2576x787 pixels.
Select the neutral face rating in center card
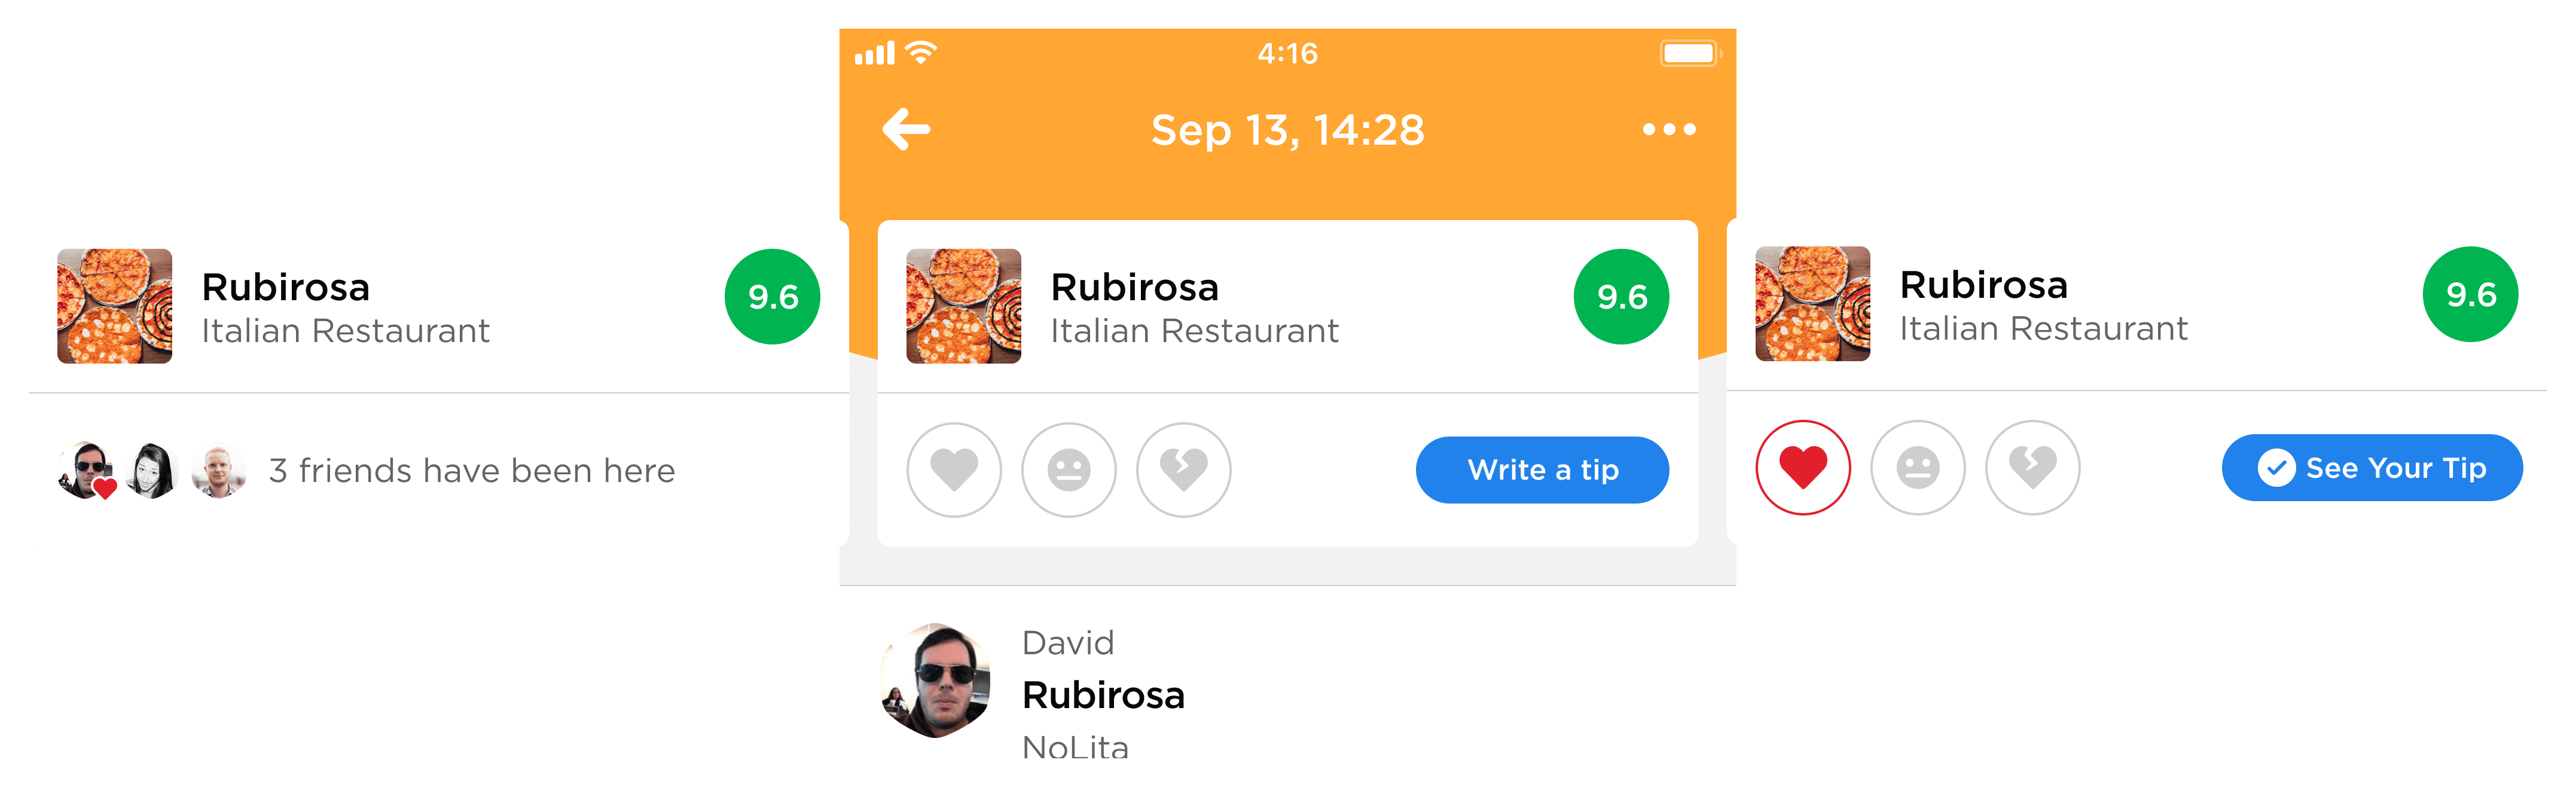(x=1068, y=470)
